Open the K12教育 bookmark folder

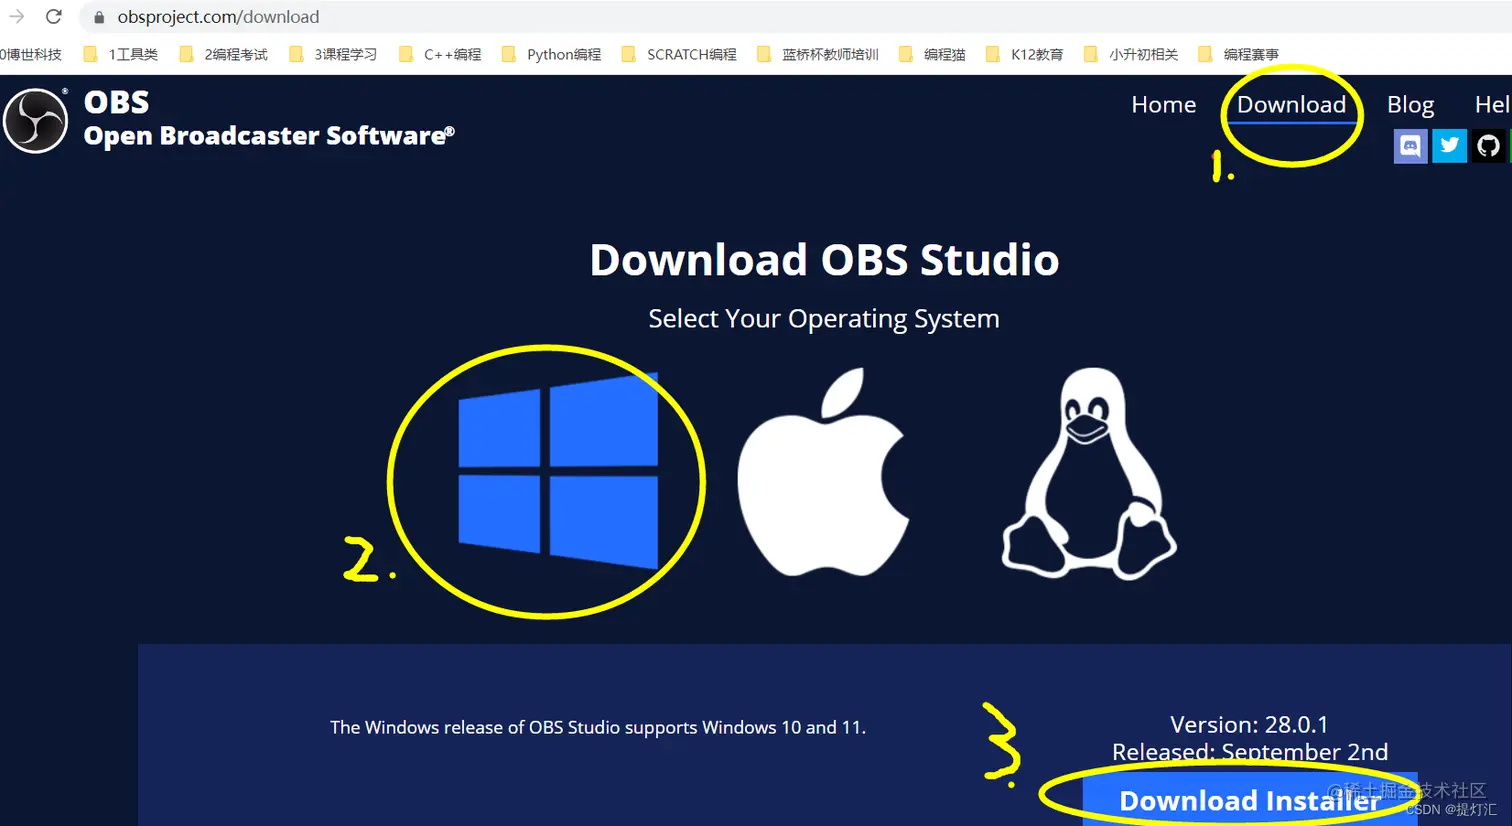pyautogui.click(x=1024, y=54)
